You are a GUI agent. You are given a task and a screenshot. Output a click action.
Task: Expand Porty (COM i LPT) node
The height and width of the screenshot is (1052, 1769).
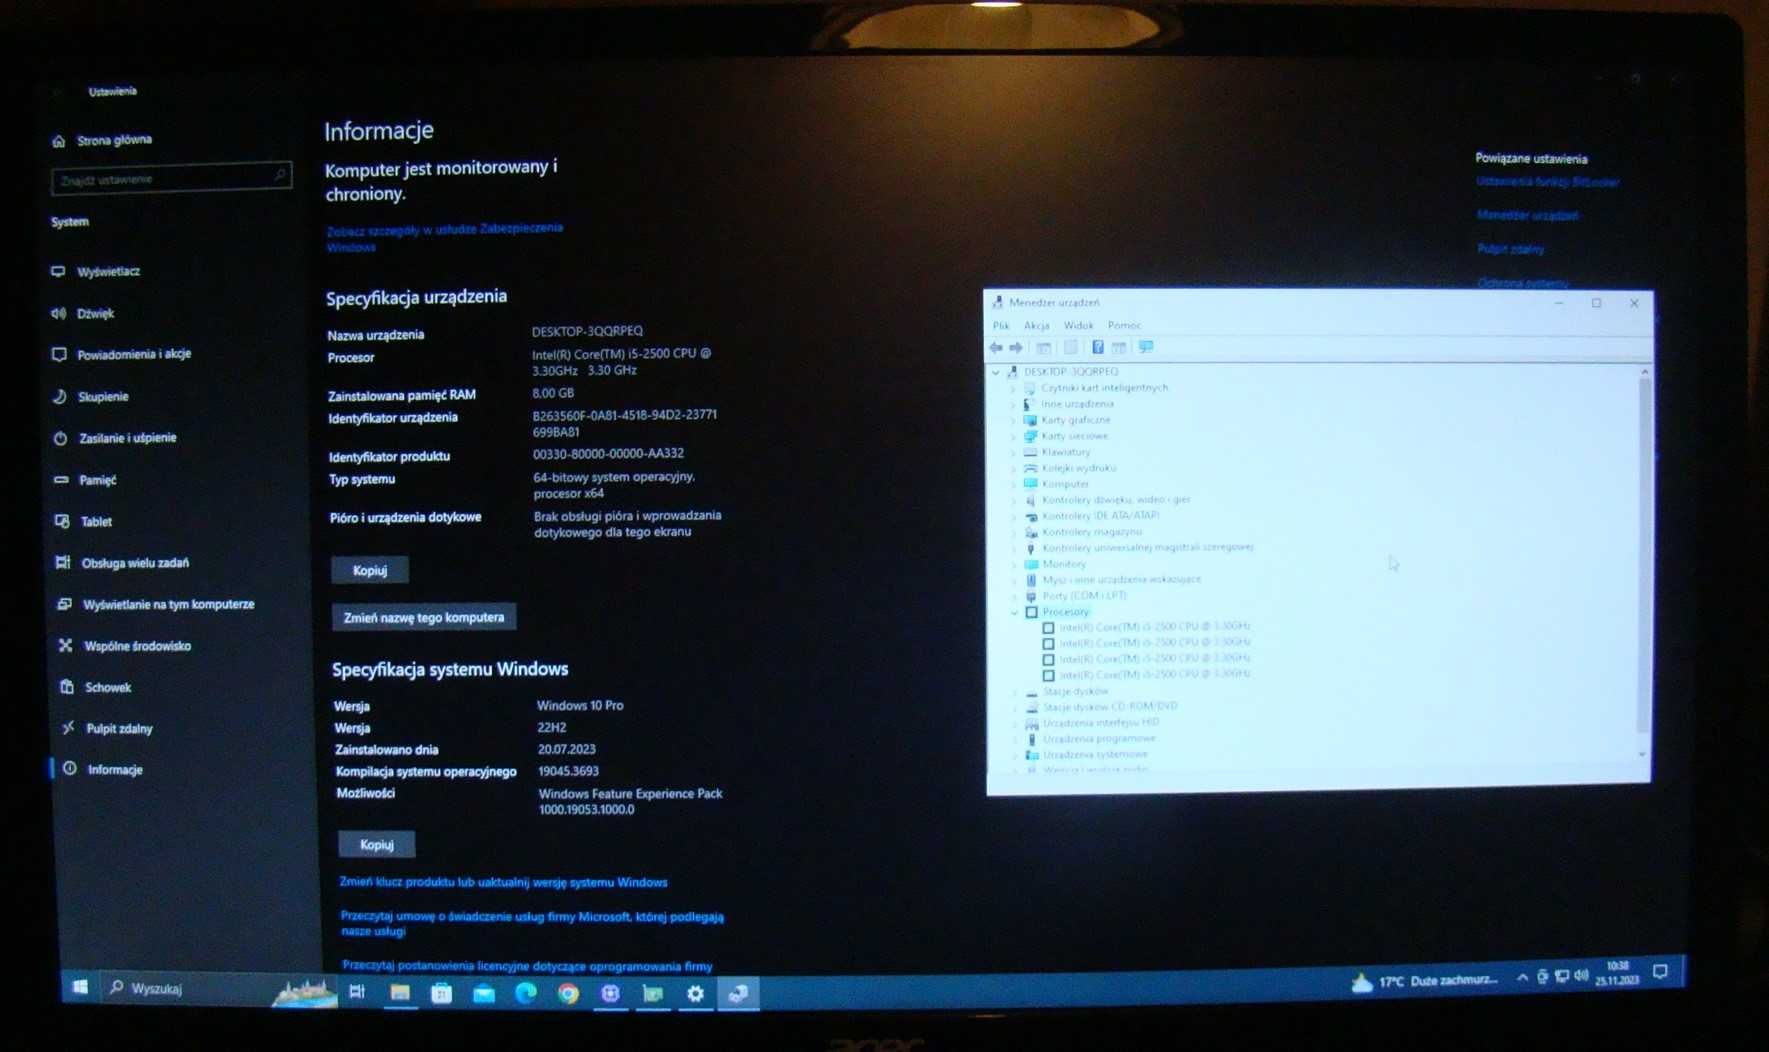coord(1014,596)
